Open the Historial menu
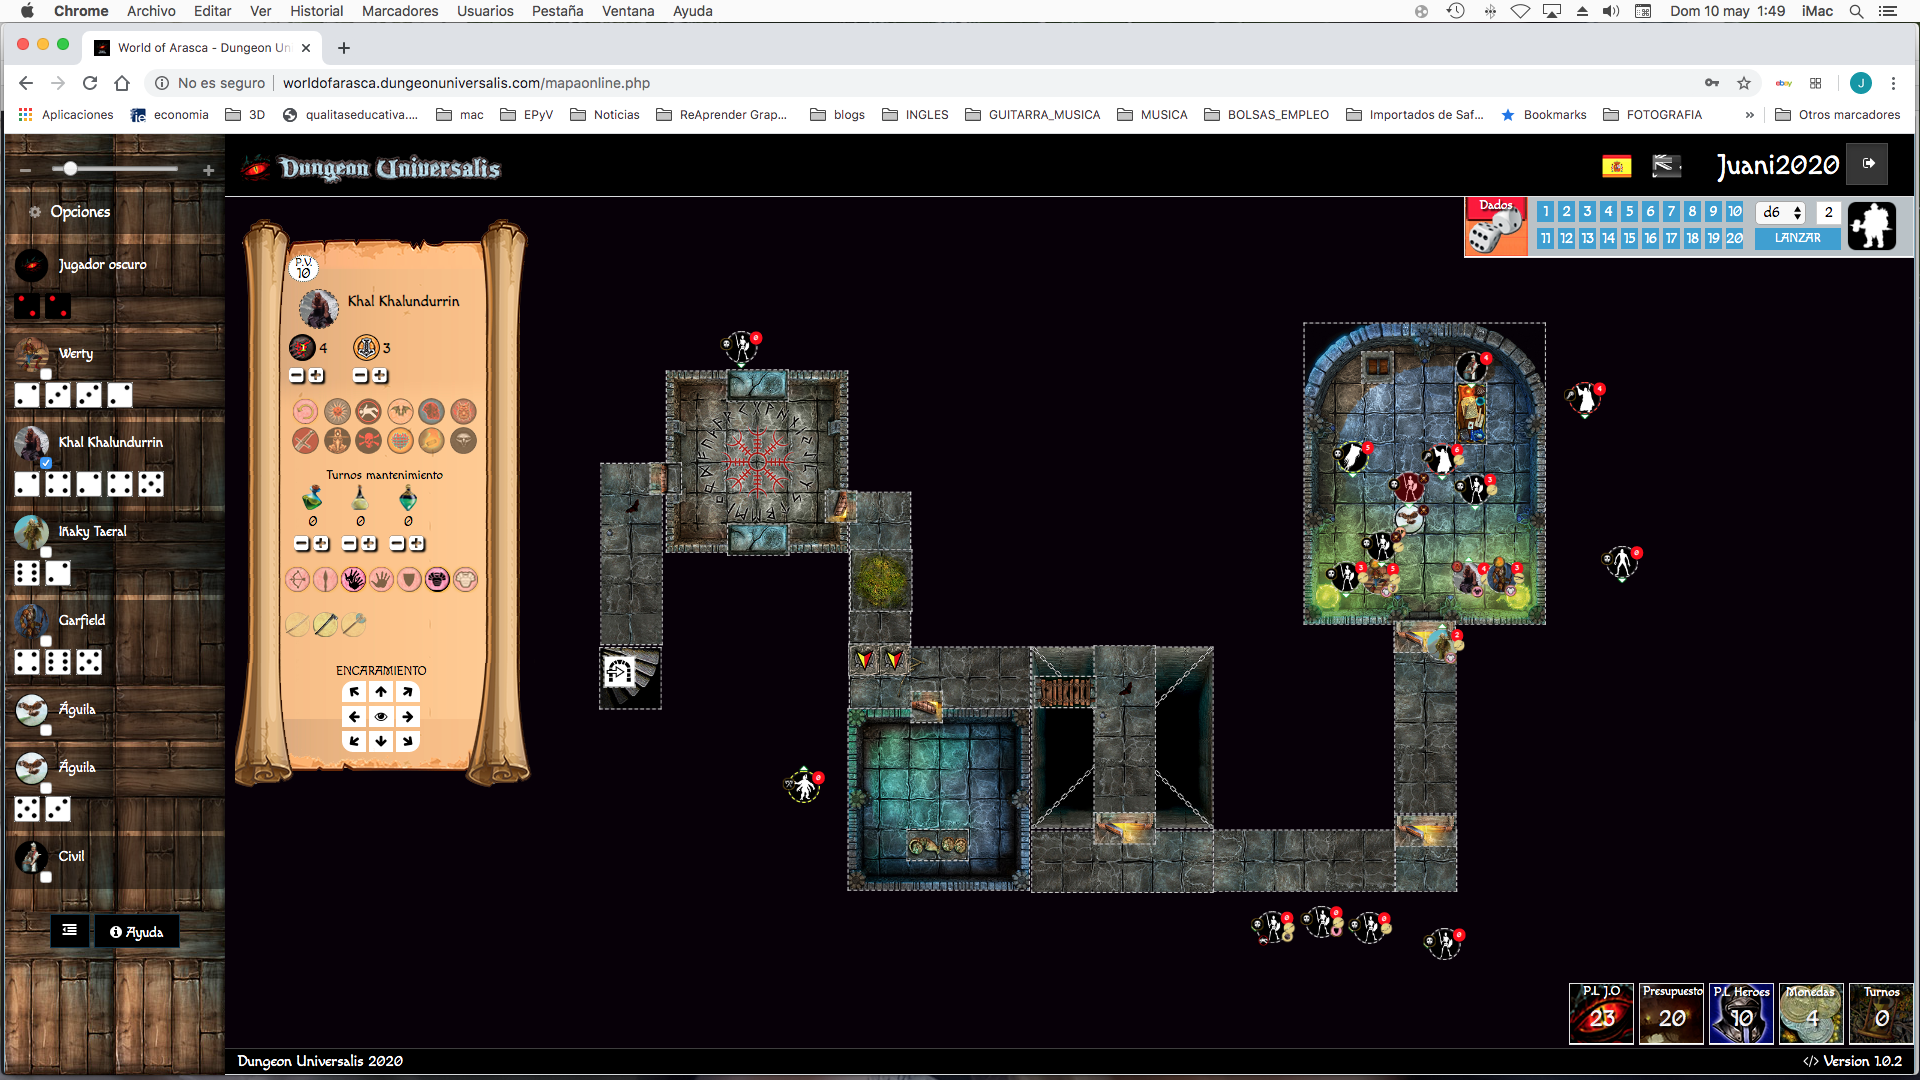Viewport: 1920px width, 1080px height. pos(316,11)
